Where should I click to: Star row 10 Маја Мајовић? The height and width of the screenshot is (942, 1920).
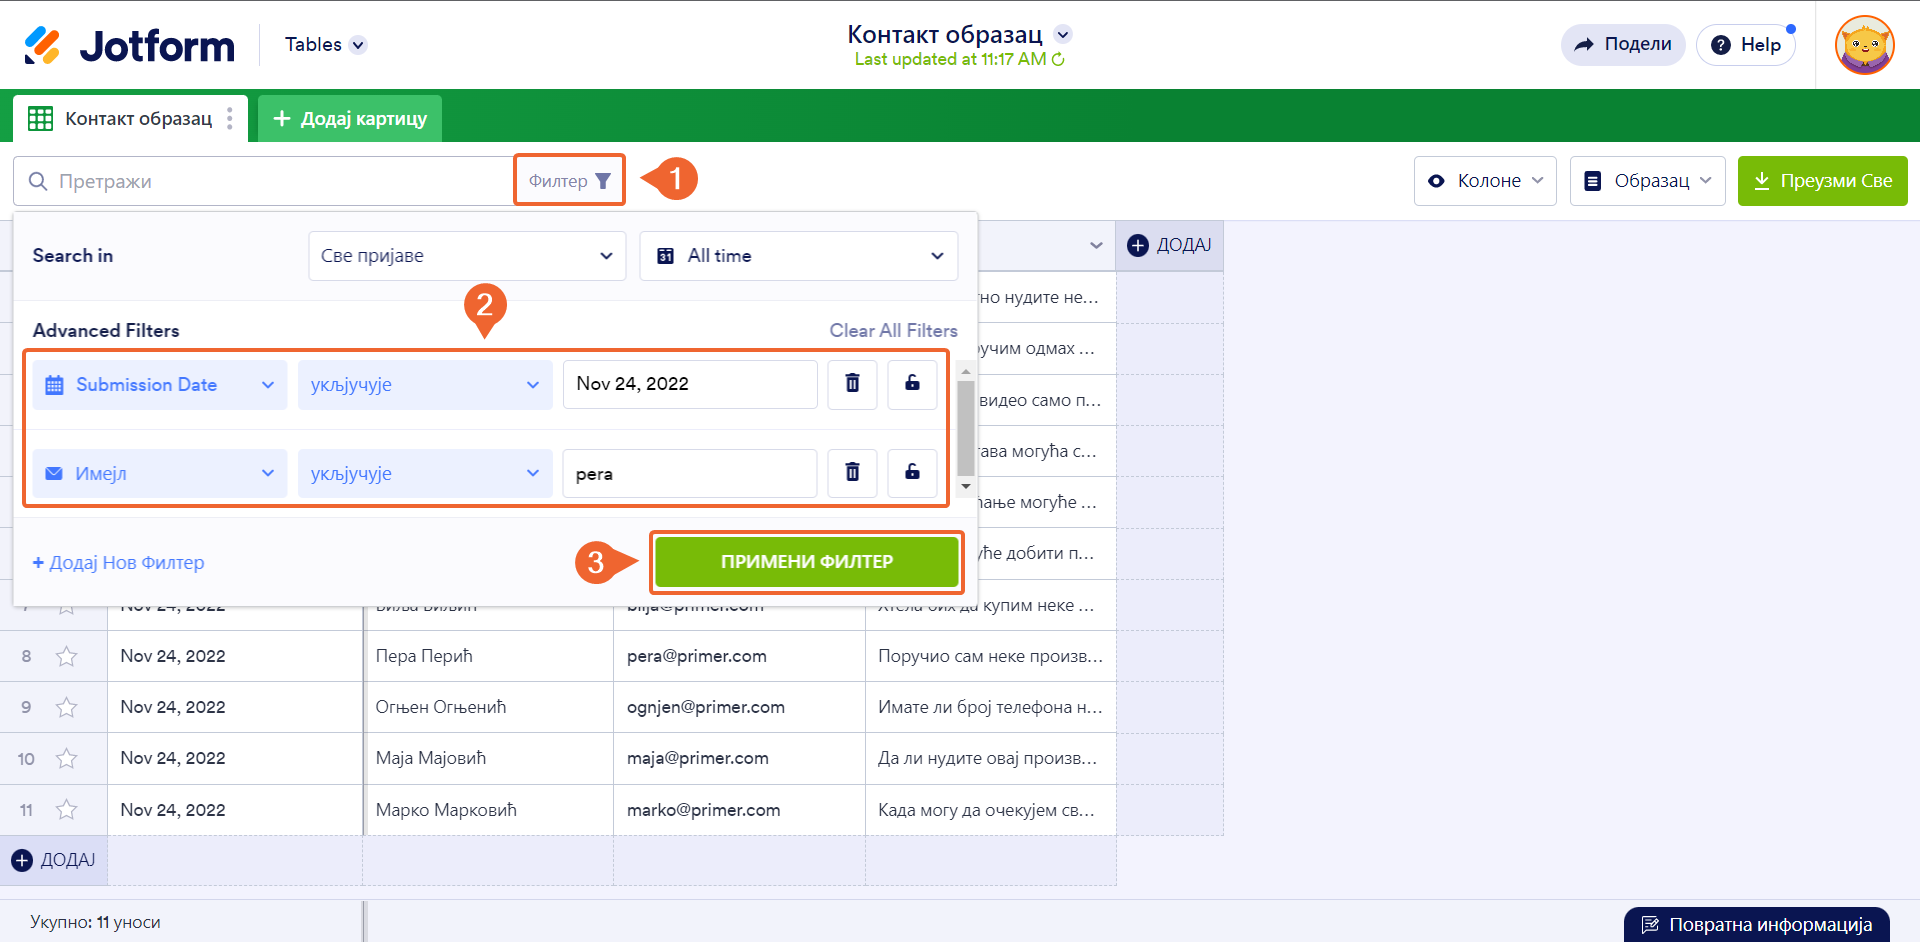[x=67, y=759]
